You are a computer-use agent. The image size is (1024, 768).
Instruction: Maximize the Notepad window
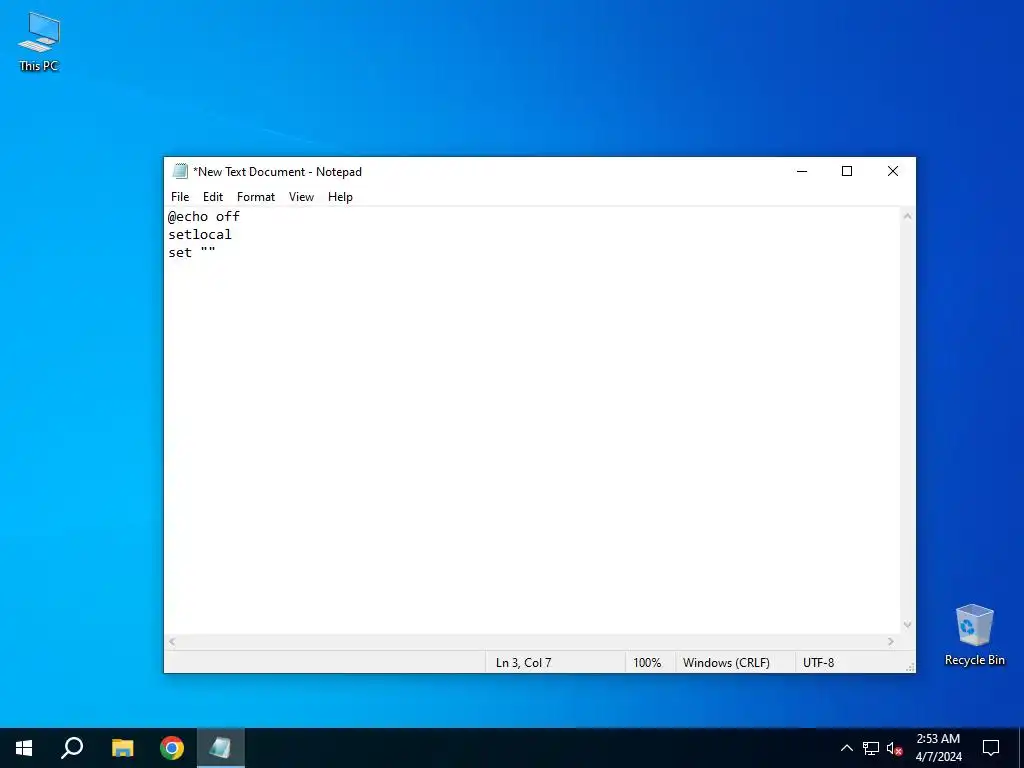pyautogui.click(x=847, y=171)
